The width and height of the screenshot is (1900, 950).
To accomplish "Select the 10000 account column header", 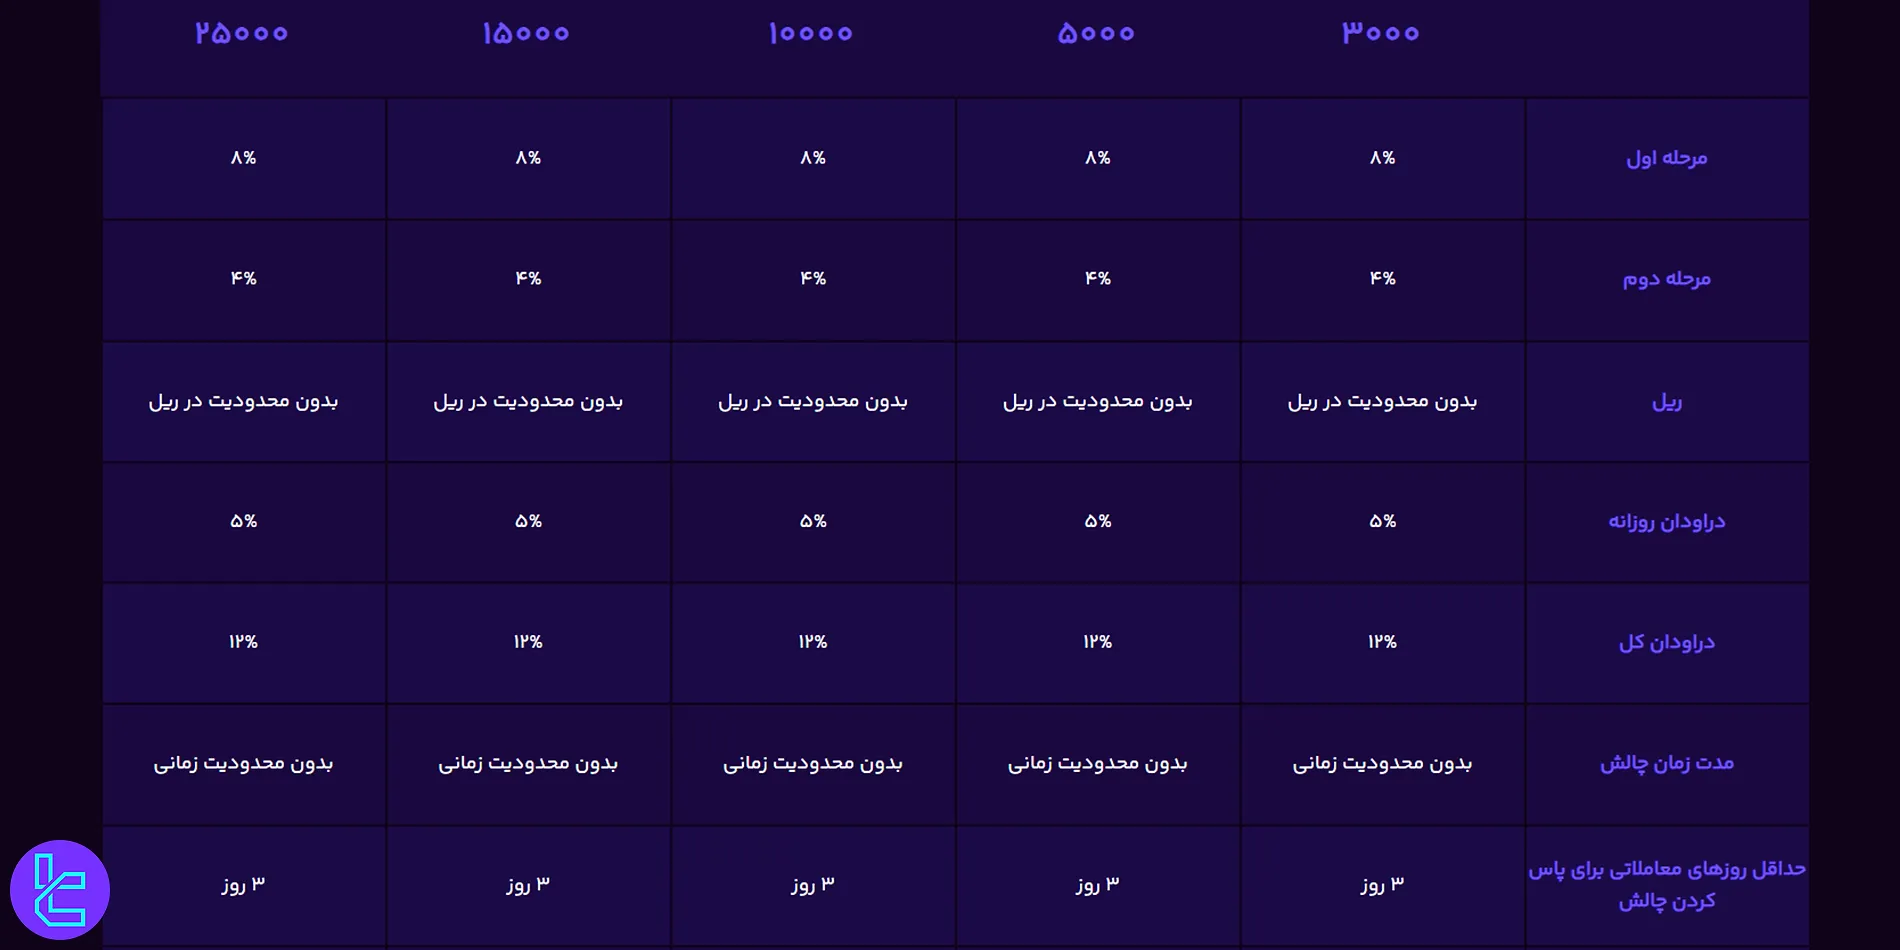I will [811, 34].
